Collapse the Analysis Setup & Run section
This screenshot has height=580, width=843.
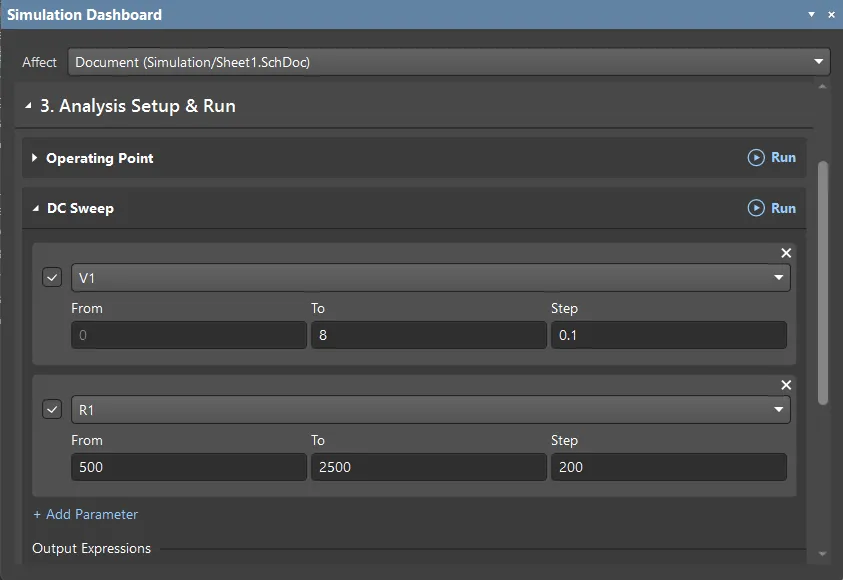tap(27, 105)
